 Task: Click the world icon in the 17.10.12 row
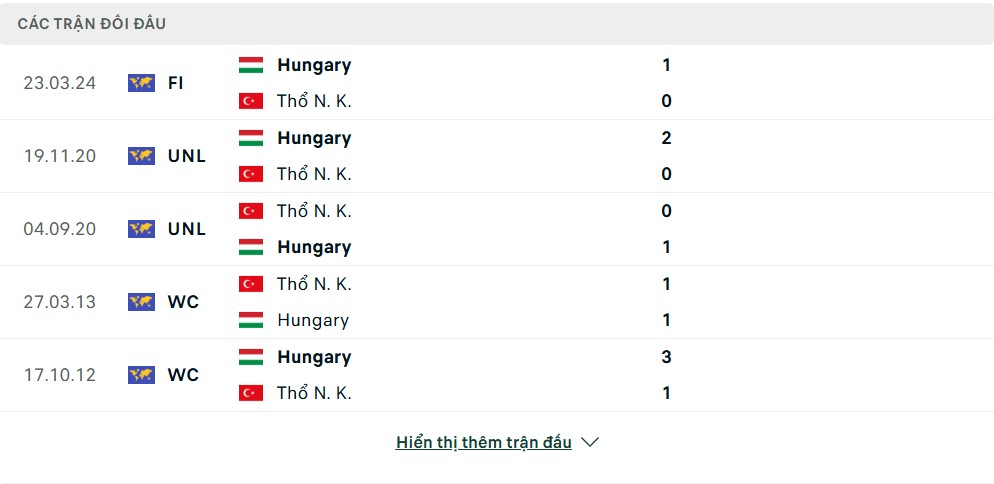[141, 375]
